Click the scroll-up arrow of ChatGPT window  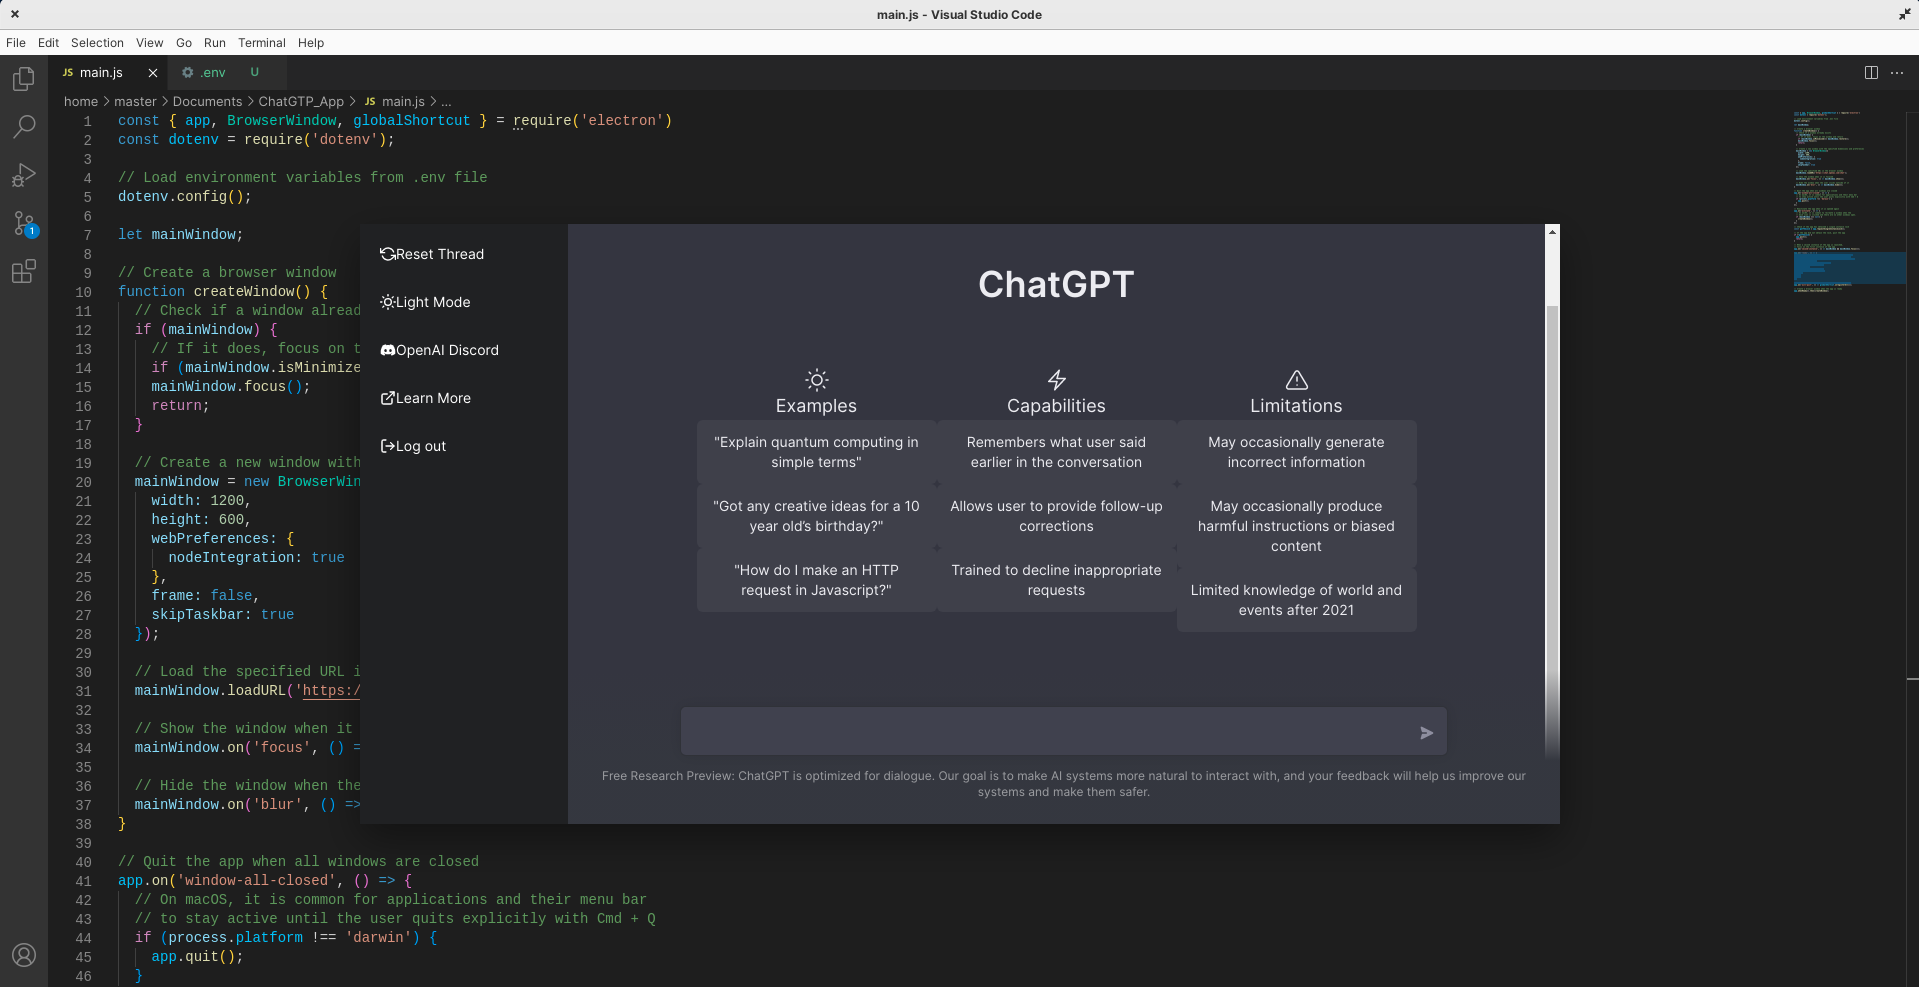[1552, 232]
